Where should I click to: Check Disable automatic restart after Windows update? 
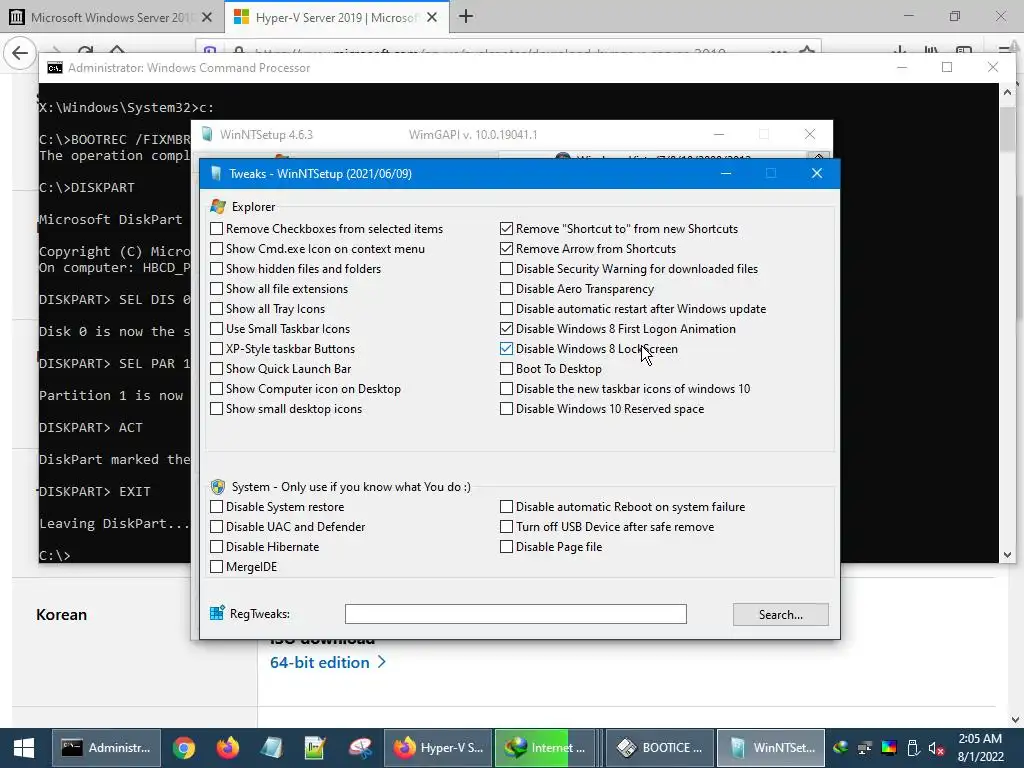(x=506, y=309)
